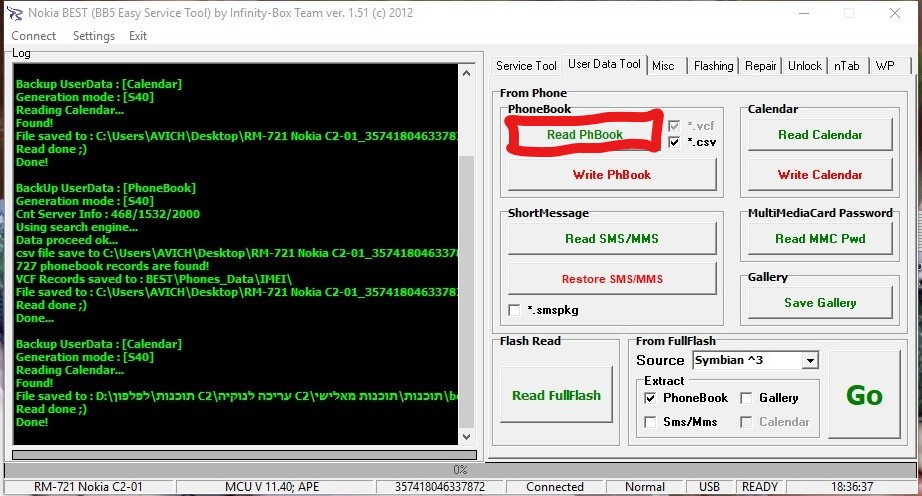This screenshot has height=496, width=922.
Task: Switch to the Service Tool tab
Action: 526,66
